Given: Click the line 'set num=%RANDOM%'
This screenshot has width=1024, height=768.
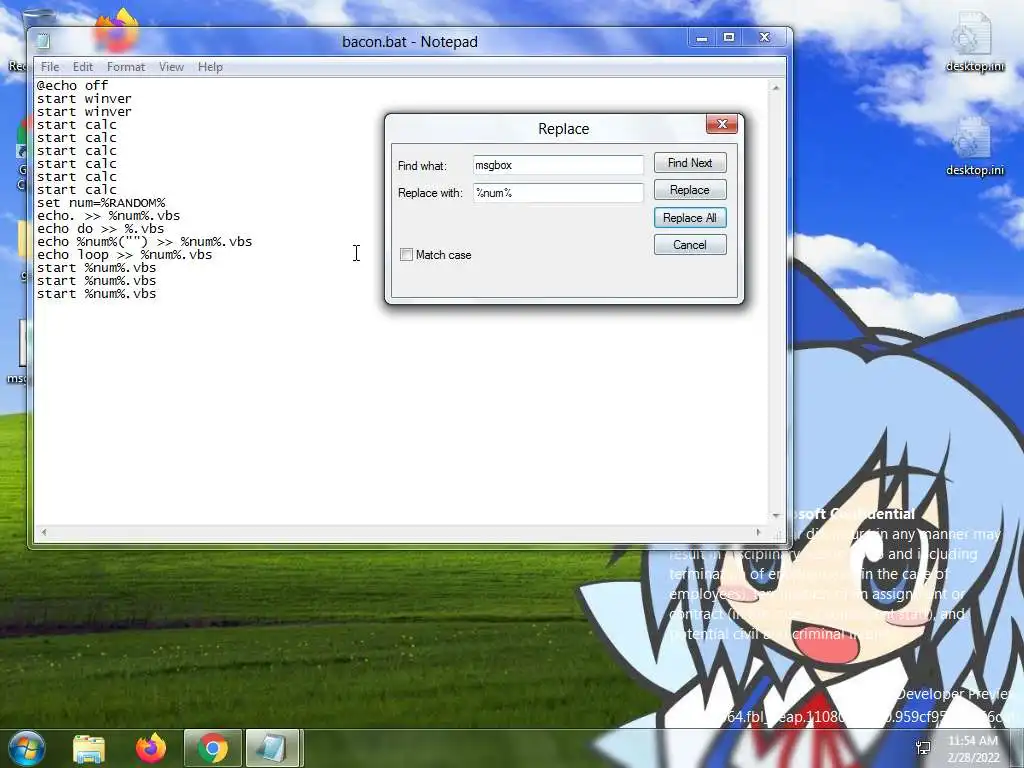Looking at the screenshot, I should click(x=101, y=202).
